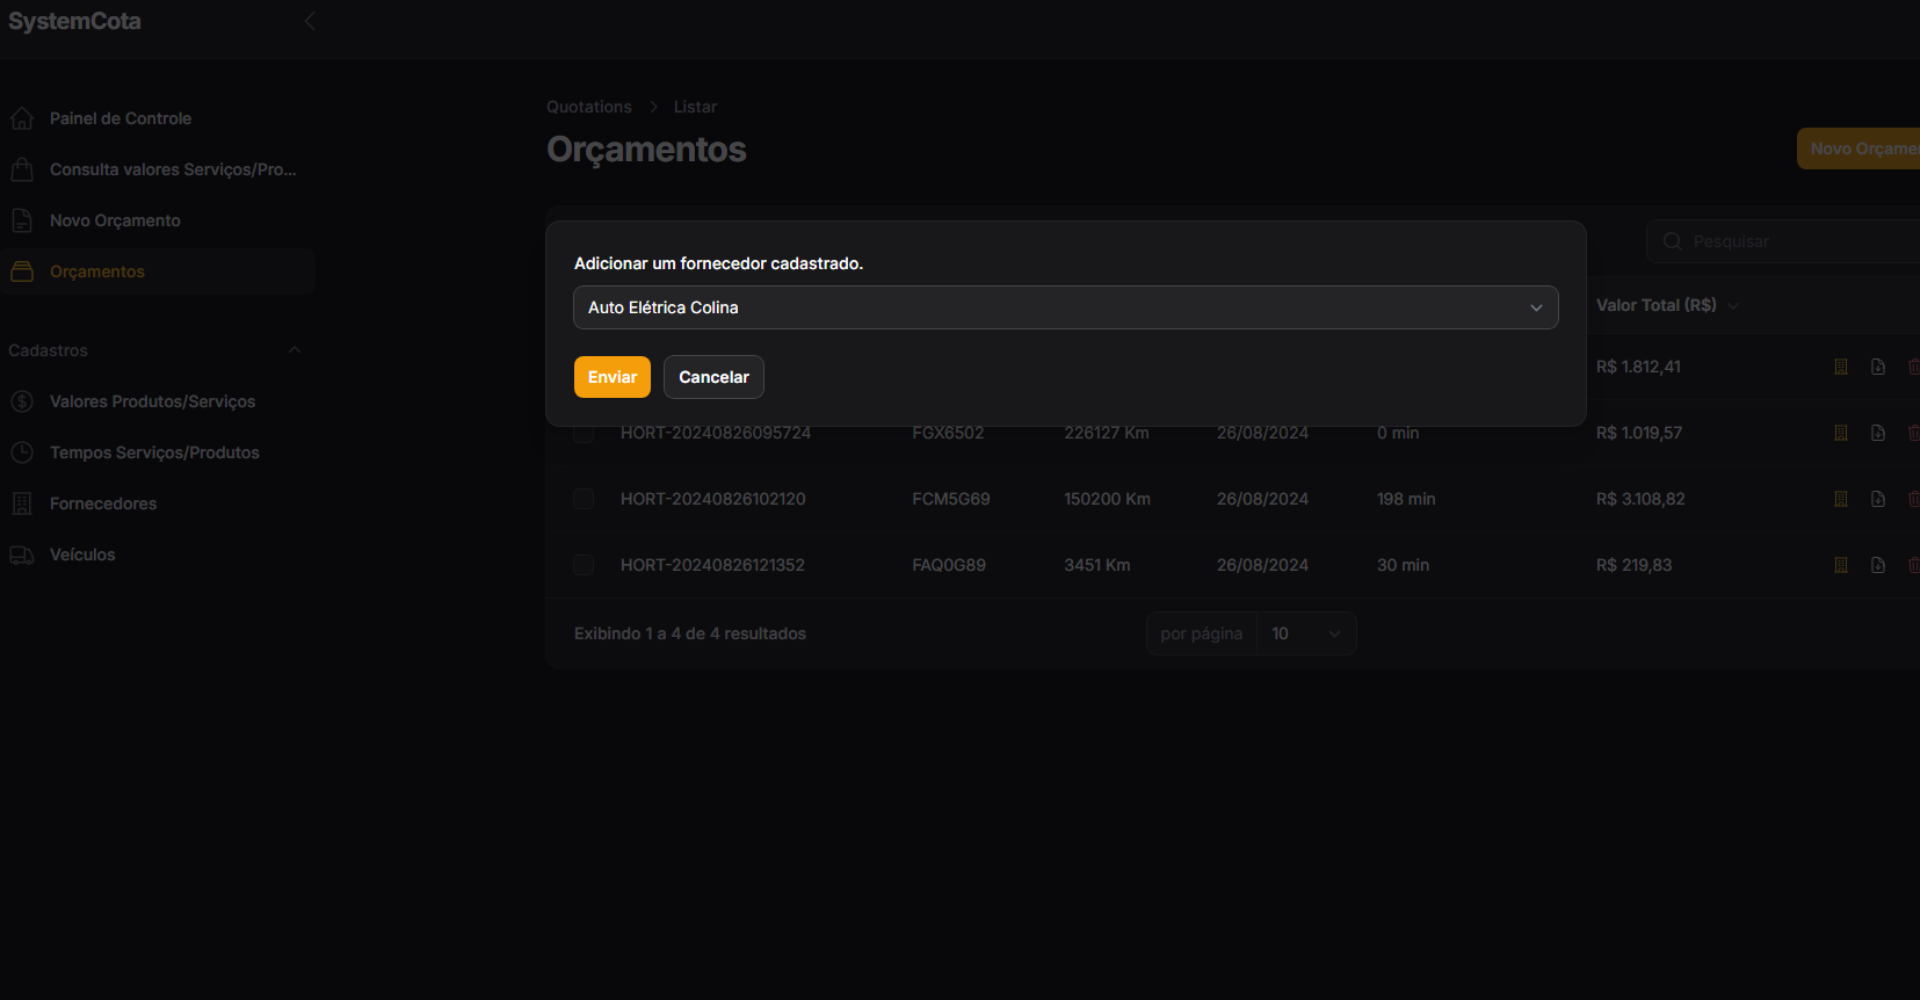This screenshot has width=1920, height=1000.
Task: Click the 0 min cell
Action: [x=1398, y=433]
